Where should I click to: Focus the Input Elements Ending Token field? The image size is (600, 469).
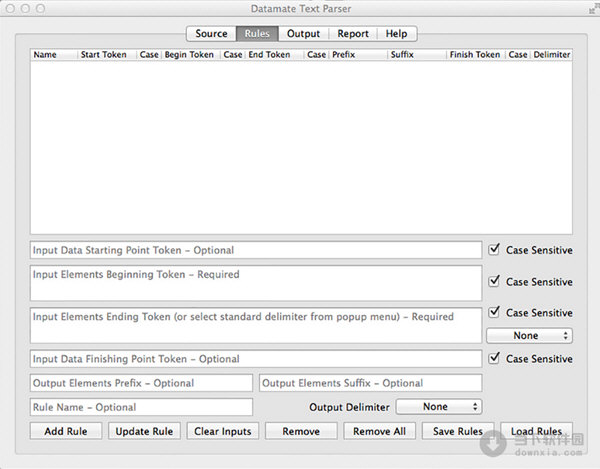tap(256, 326)
